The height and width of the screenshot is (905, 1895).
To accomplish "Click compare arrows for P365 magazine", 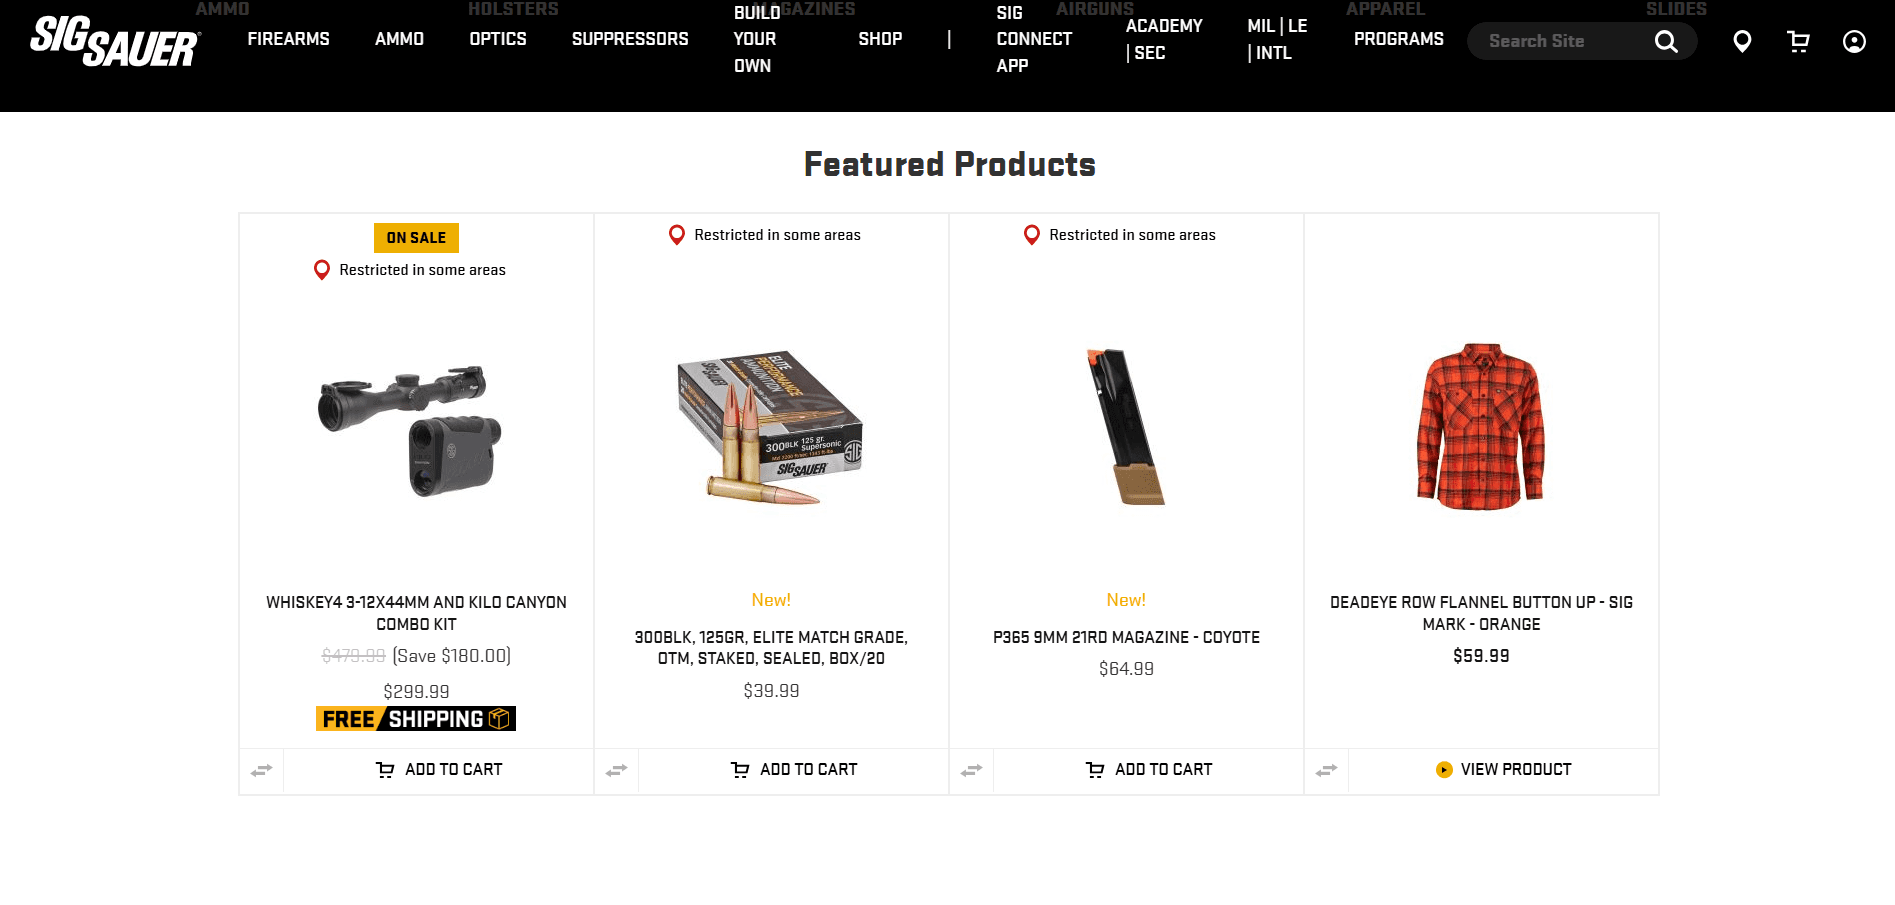I will (x=972, y=770).
